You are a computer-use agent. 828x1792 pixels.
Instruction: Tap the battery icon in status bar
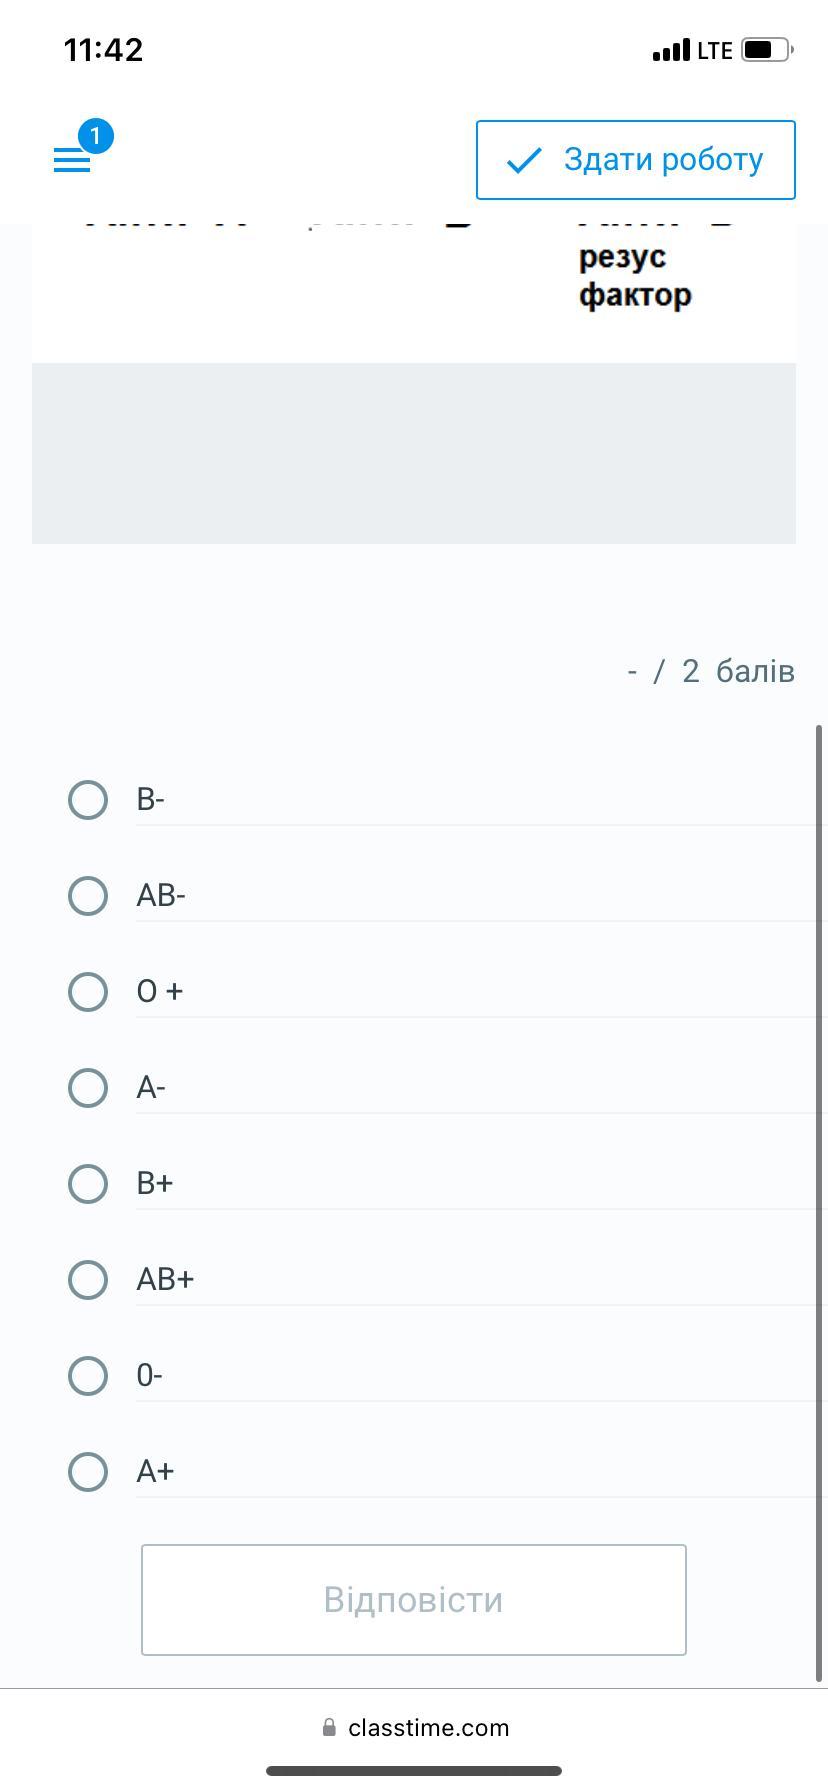tap(767, 50)
